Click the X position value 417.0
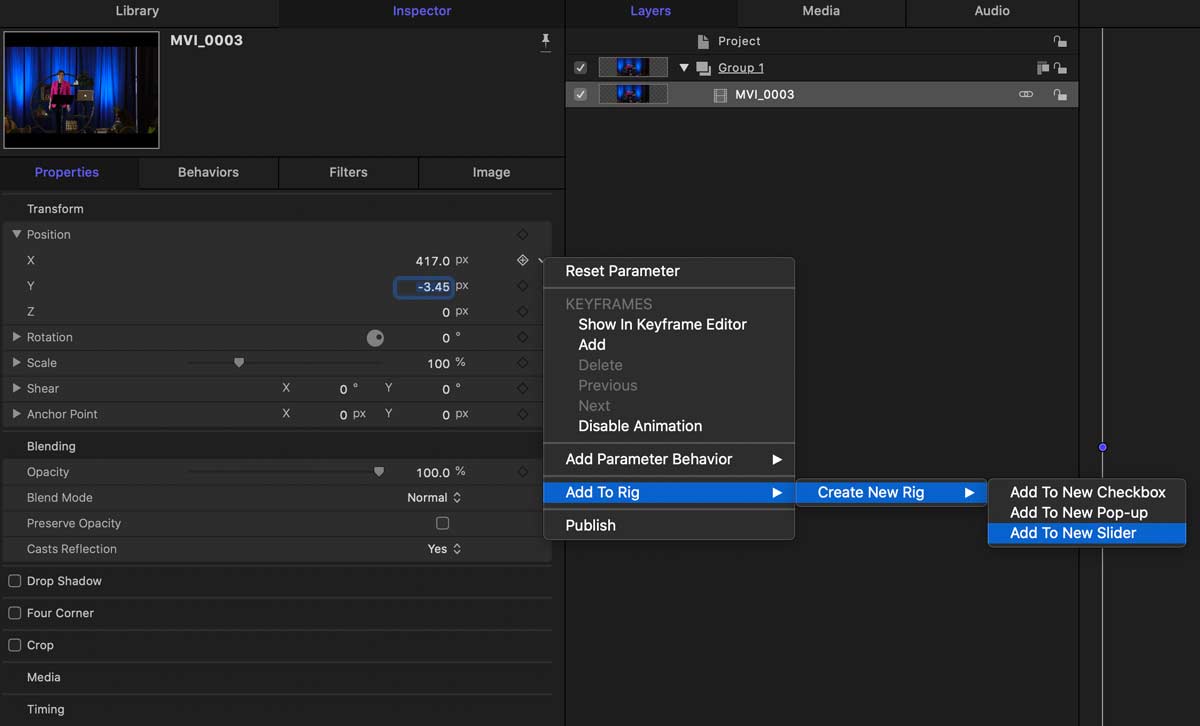The width and height of the screenshot is (1200, 726). click(x=433, y=261)
